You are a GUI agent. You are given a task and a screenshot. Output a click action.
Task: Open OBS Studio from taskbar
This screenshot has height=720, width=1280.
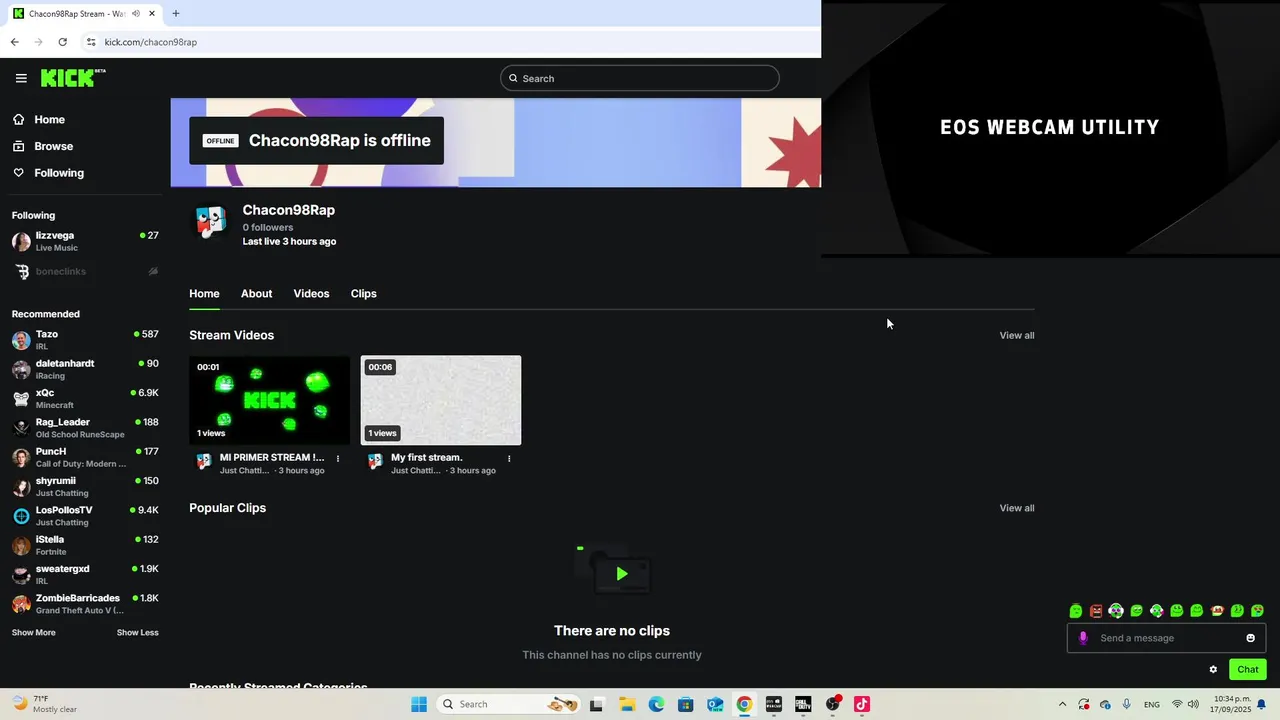833,705
